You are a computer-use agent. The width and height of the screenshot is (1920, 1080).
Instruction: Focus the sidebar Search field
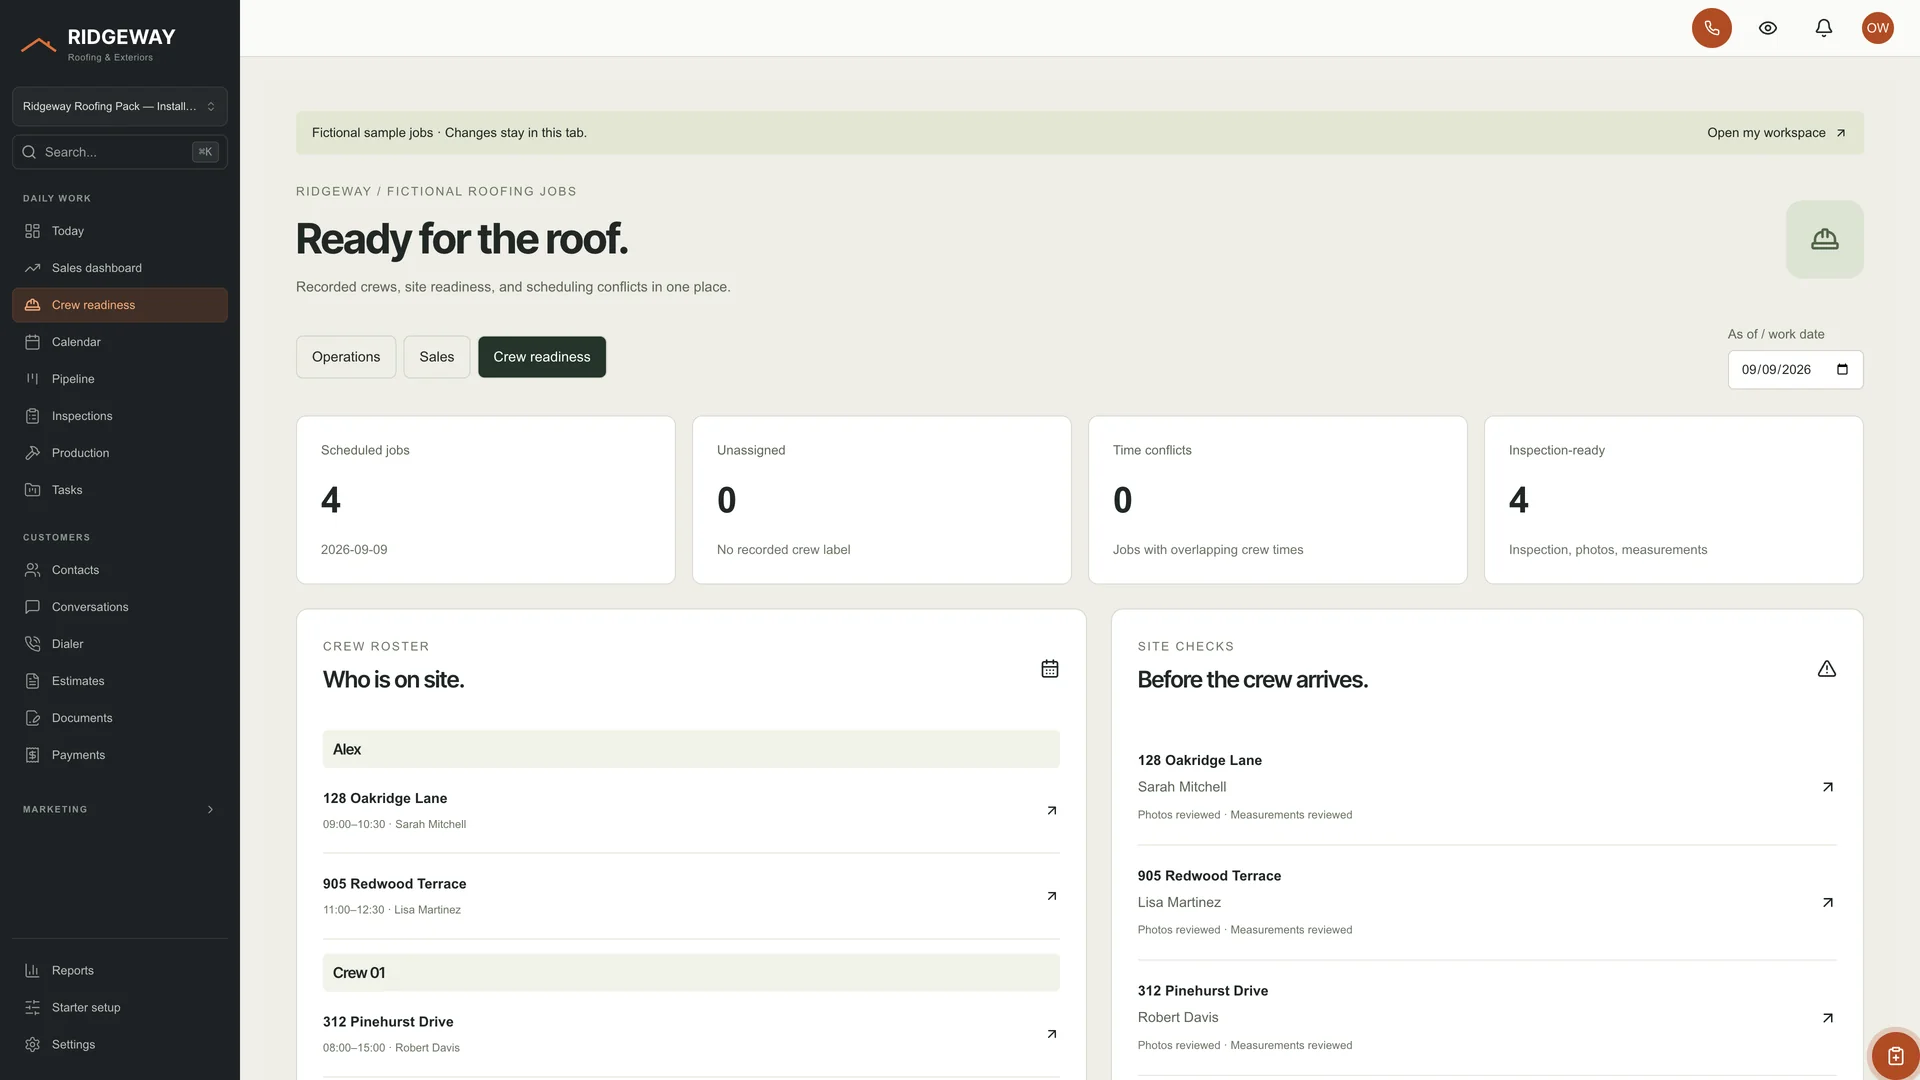[120, 152]
